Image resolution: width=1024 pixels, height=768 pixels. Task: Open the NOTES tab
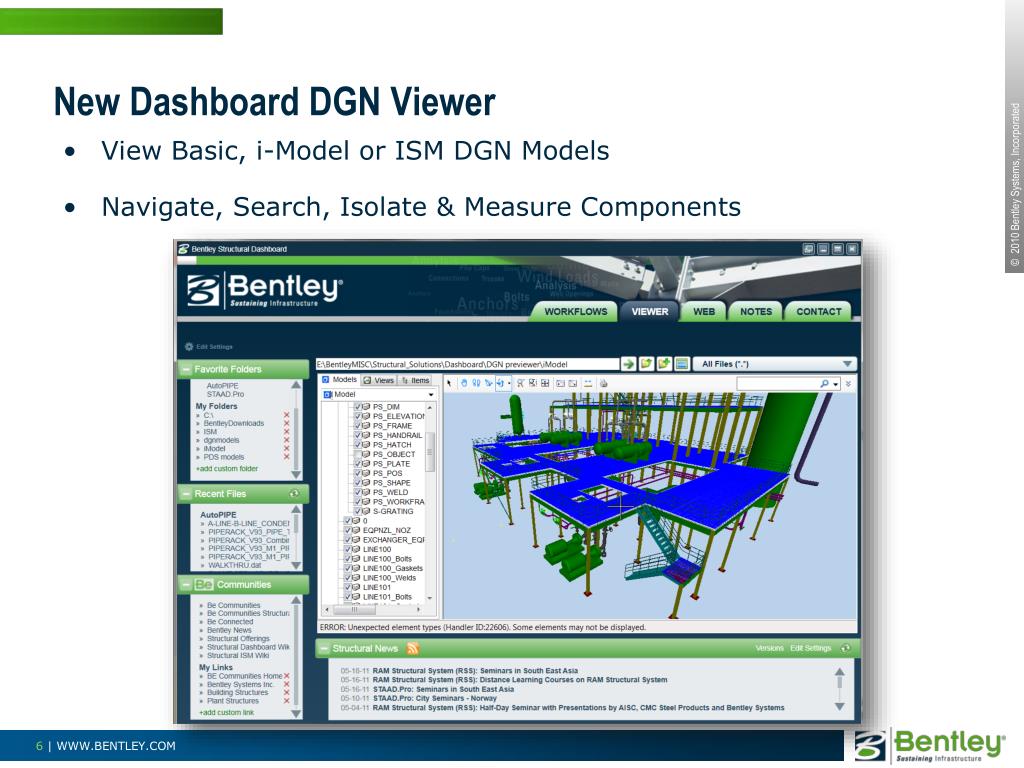[x=756, y=312]
